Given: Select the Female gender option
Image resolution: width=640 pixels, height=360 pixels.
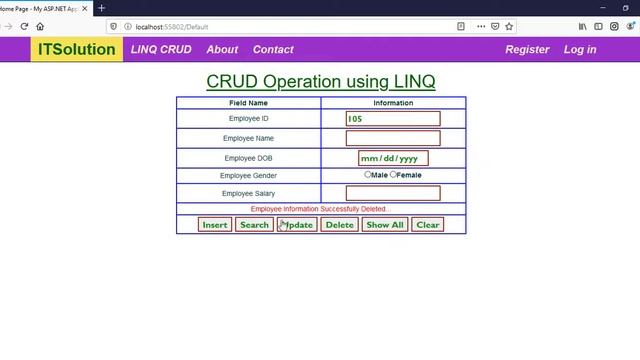Looking at the screenshot, I should [393, 174].
